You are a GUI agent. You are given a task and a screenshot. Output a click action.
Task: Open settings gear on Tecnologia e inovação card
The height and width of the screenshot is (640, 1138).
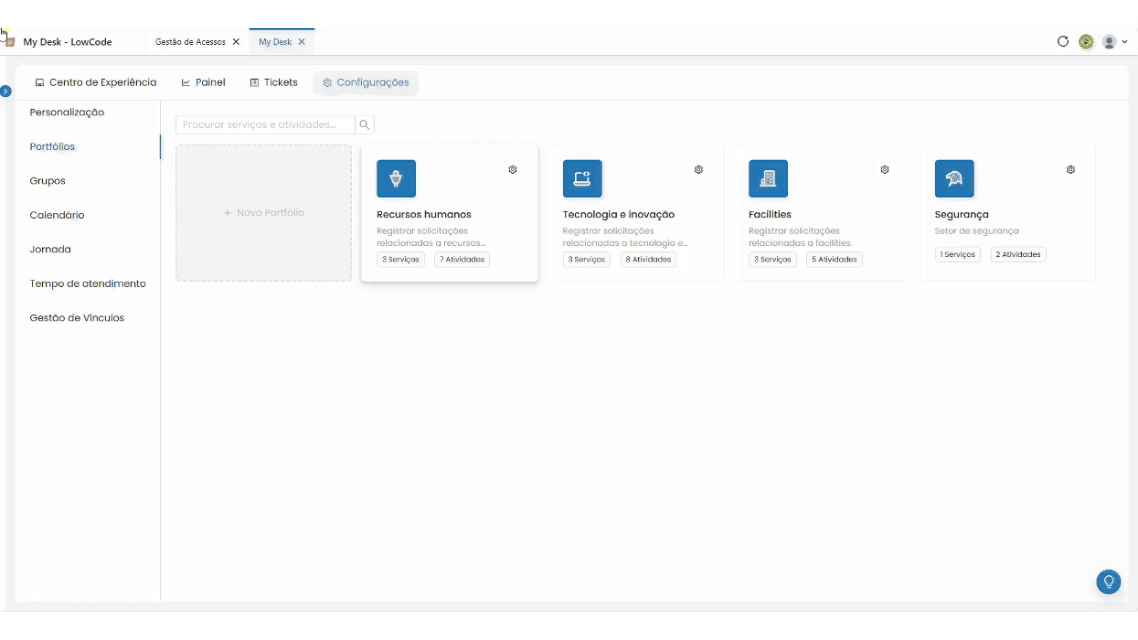click(x=699, y=170)
